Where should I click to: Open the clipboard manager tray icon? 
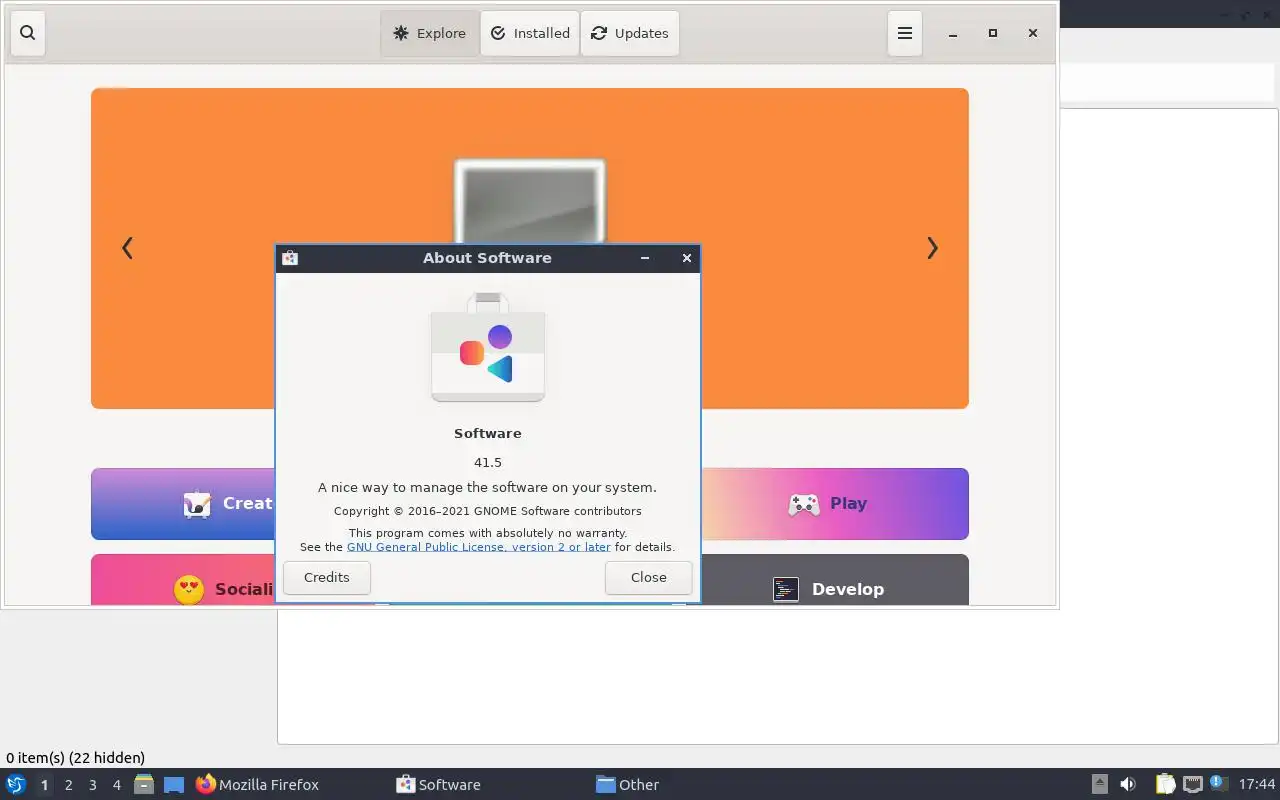coord(1165,784)
